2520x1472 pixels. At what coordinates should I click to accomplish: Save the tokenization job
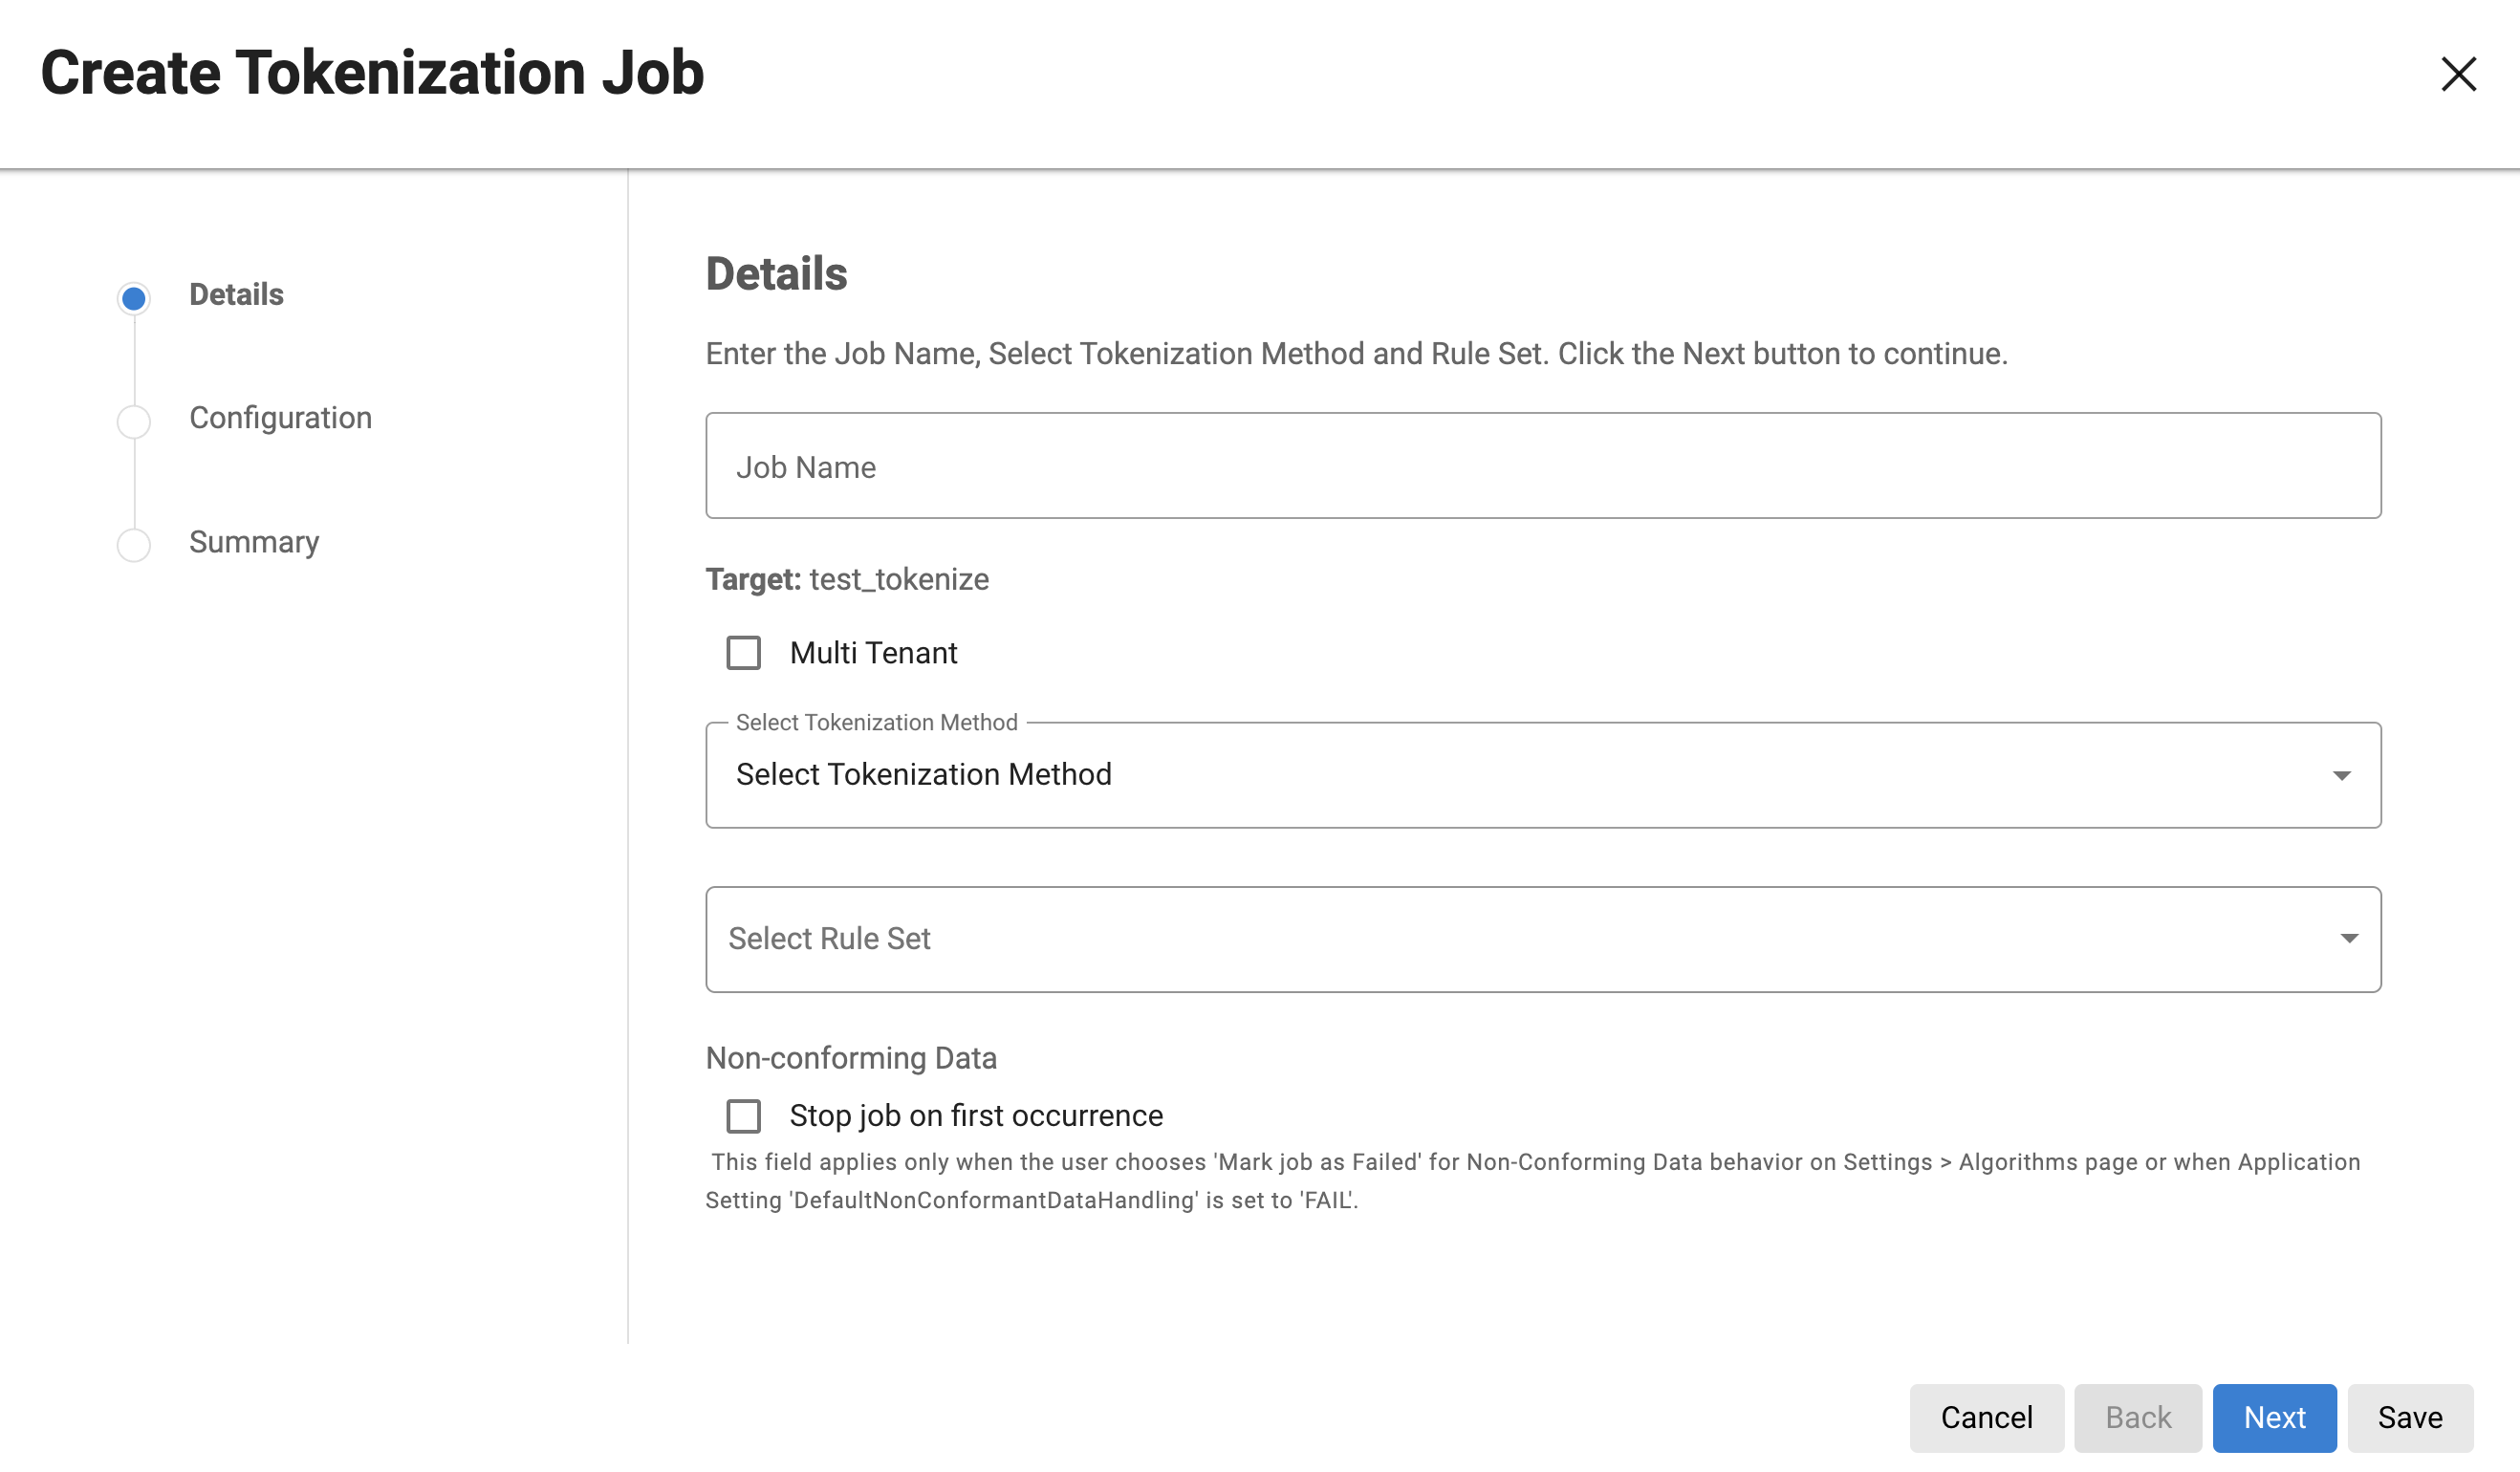pos(2409,1417)
